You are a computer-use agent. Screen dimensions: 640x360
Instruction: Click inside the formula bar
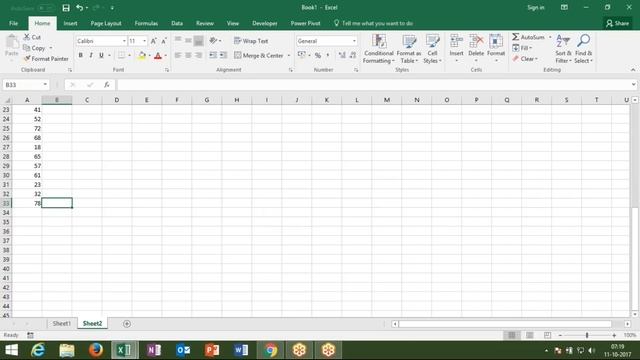point(373,84)
